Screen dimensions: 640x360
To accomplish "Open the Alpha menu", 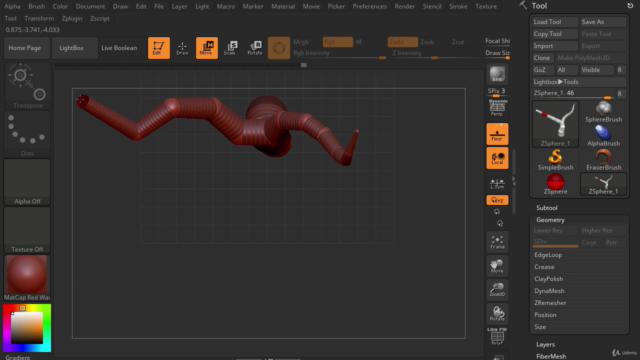I will click(12, 6).
